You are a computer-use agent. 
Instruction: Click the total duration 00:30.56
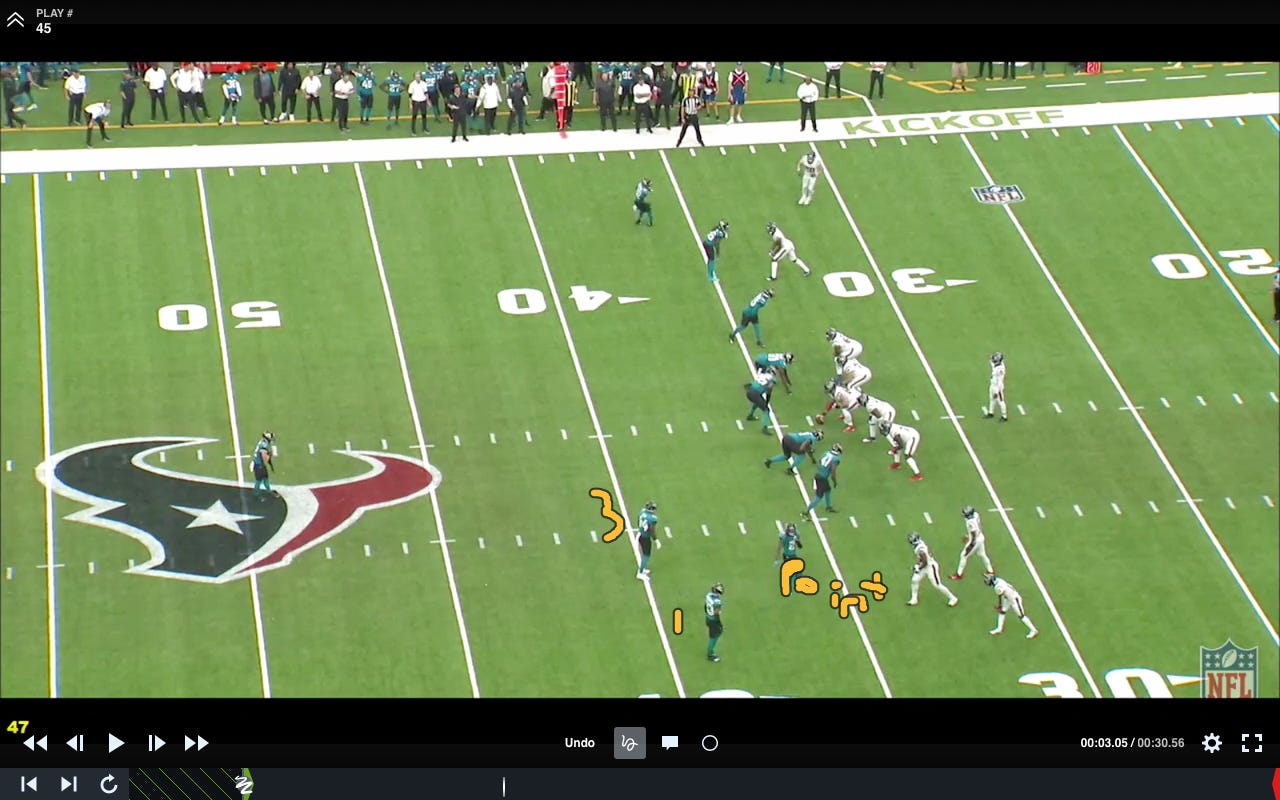tap(1161, 743)
